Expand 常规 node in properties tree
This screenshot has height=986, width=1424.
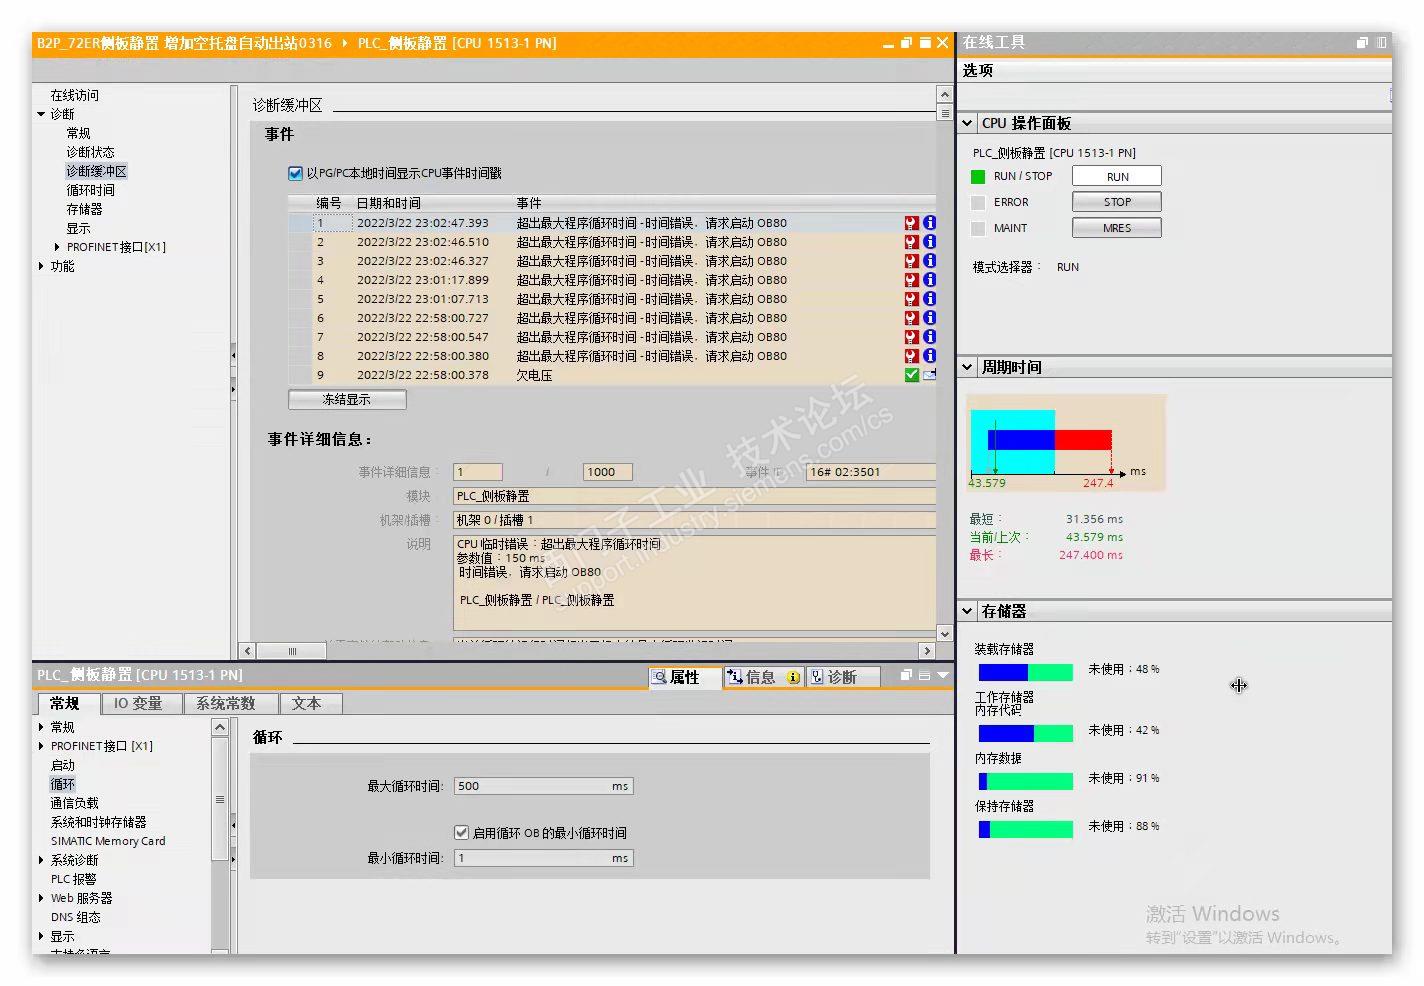41,727
